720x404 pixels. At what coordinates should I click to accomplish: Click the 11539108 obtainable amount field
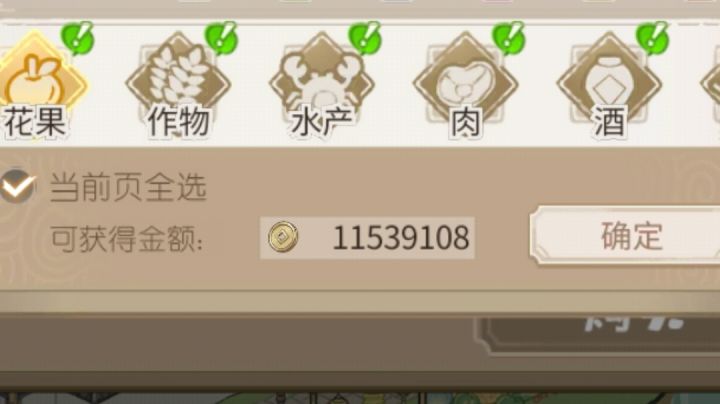click(367, 238)
